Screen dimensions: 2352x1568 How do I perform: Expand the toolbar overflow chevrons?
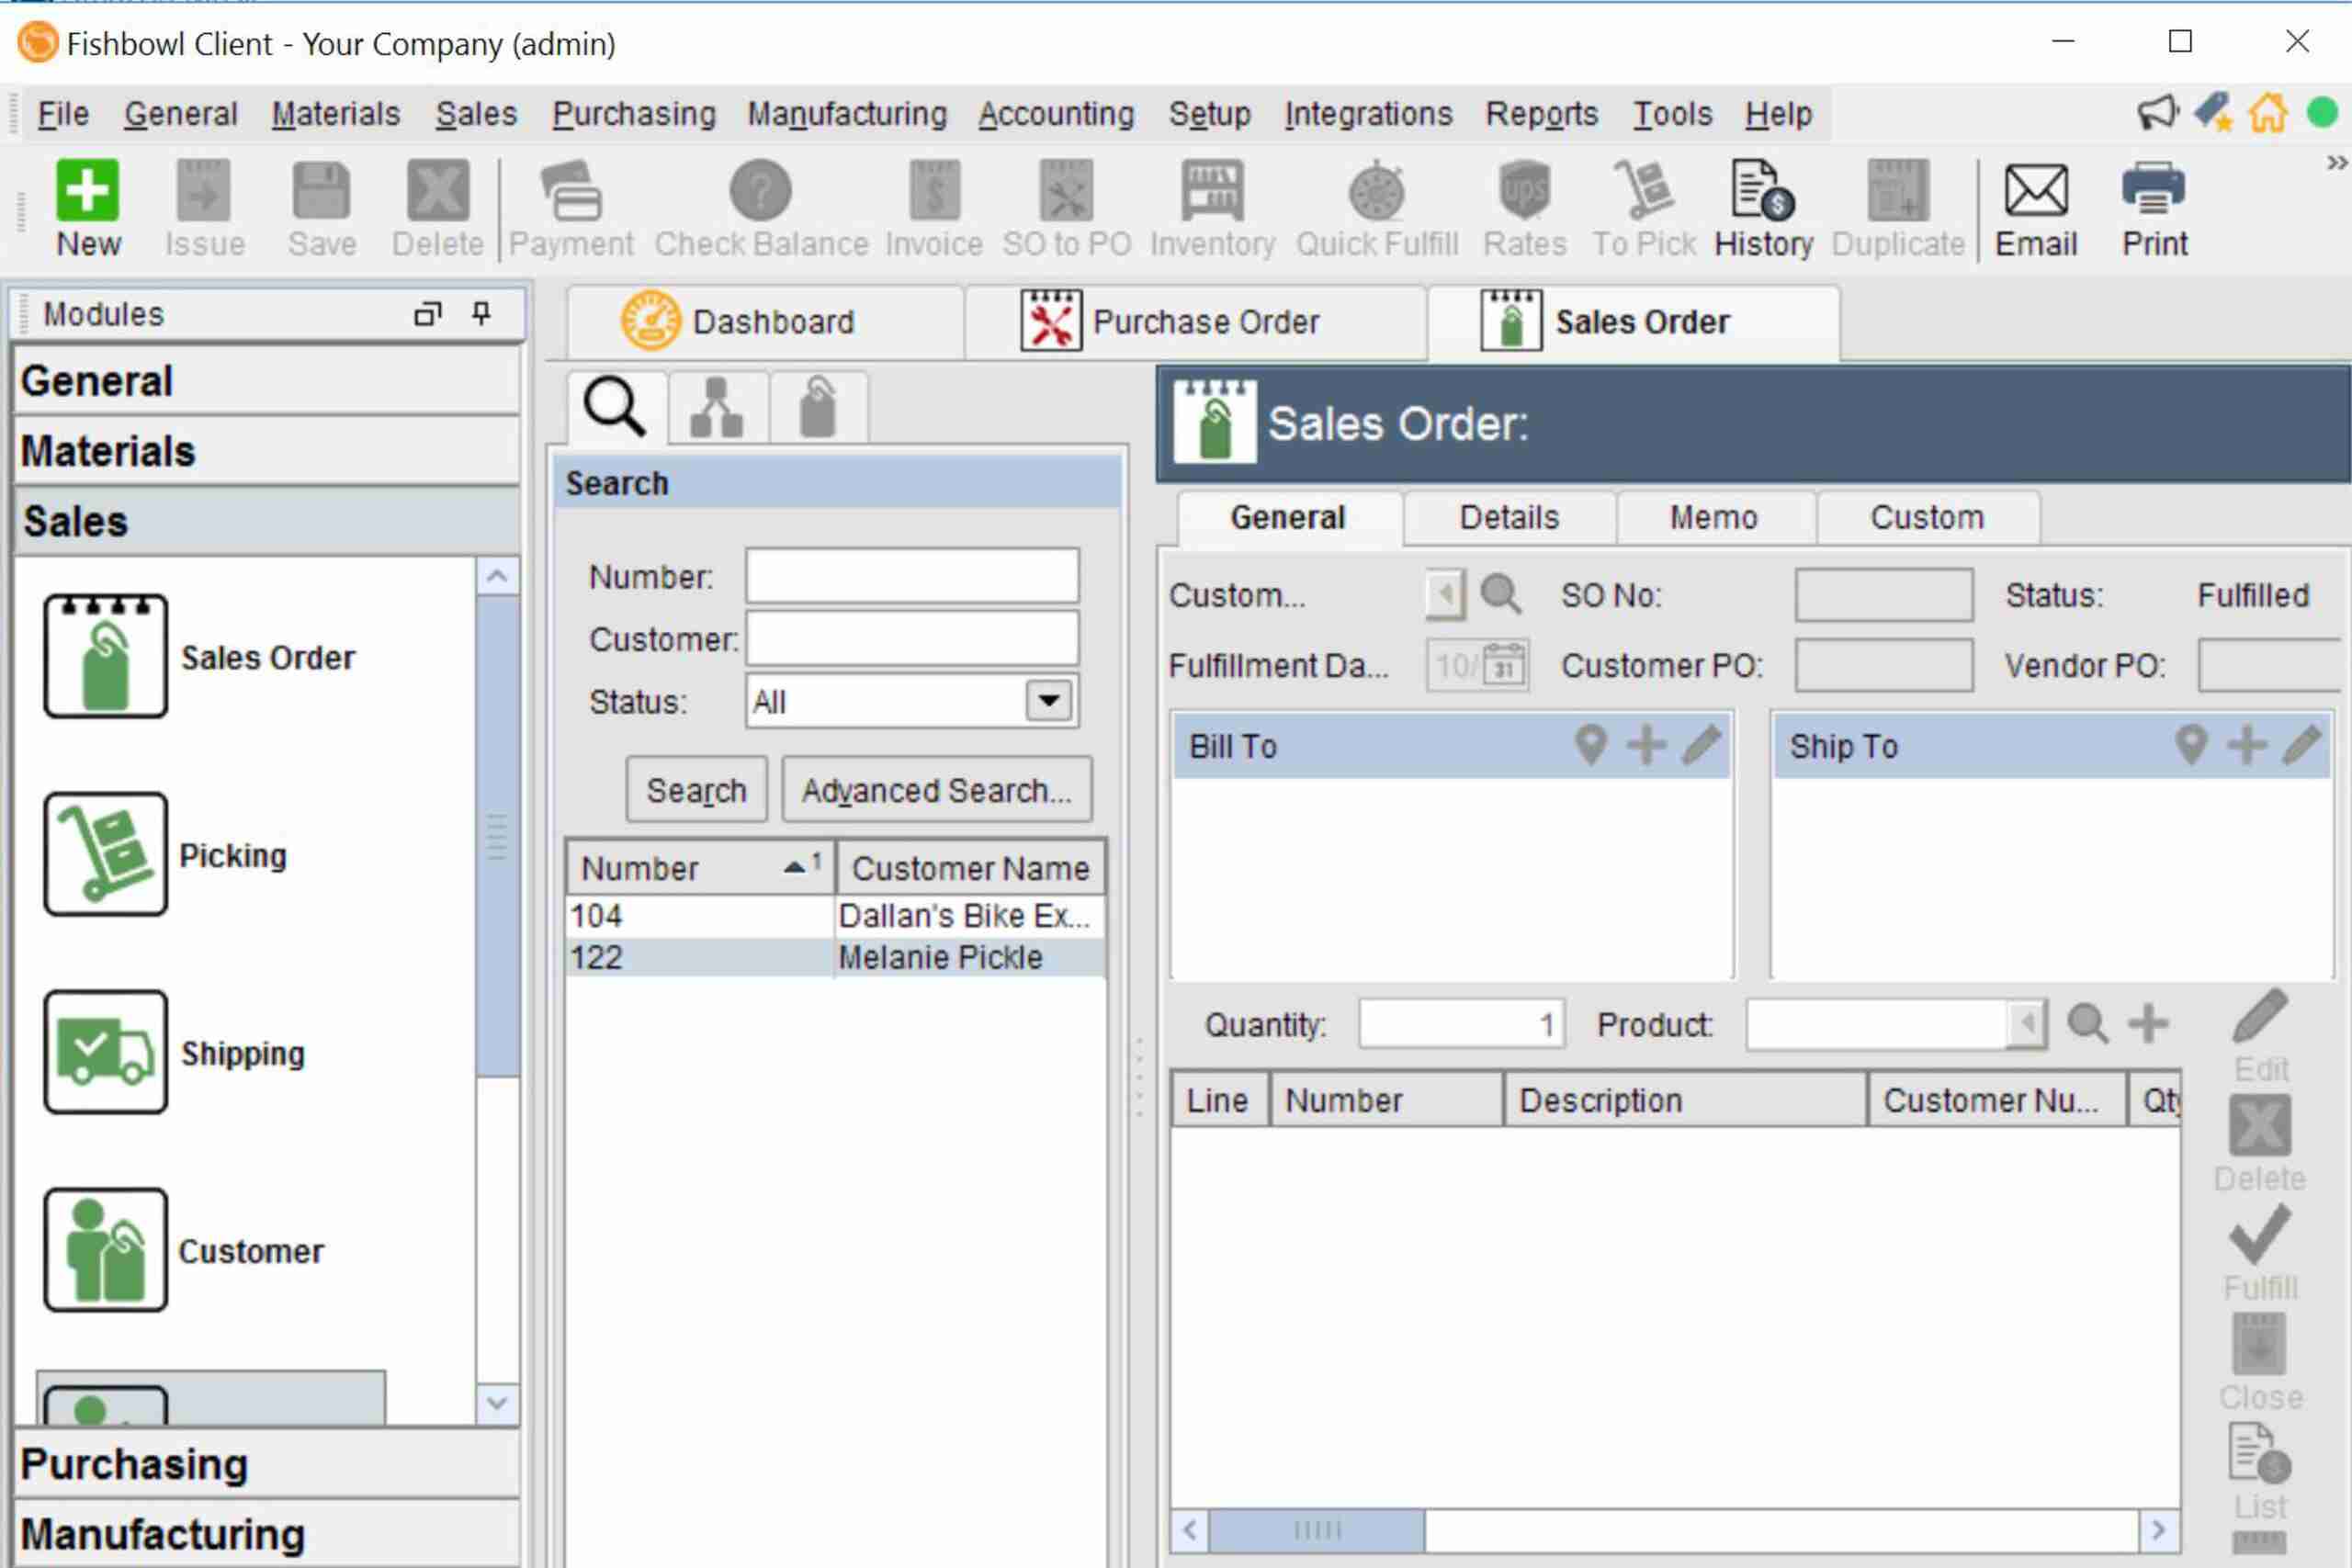tap(2336, 162)
